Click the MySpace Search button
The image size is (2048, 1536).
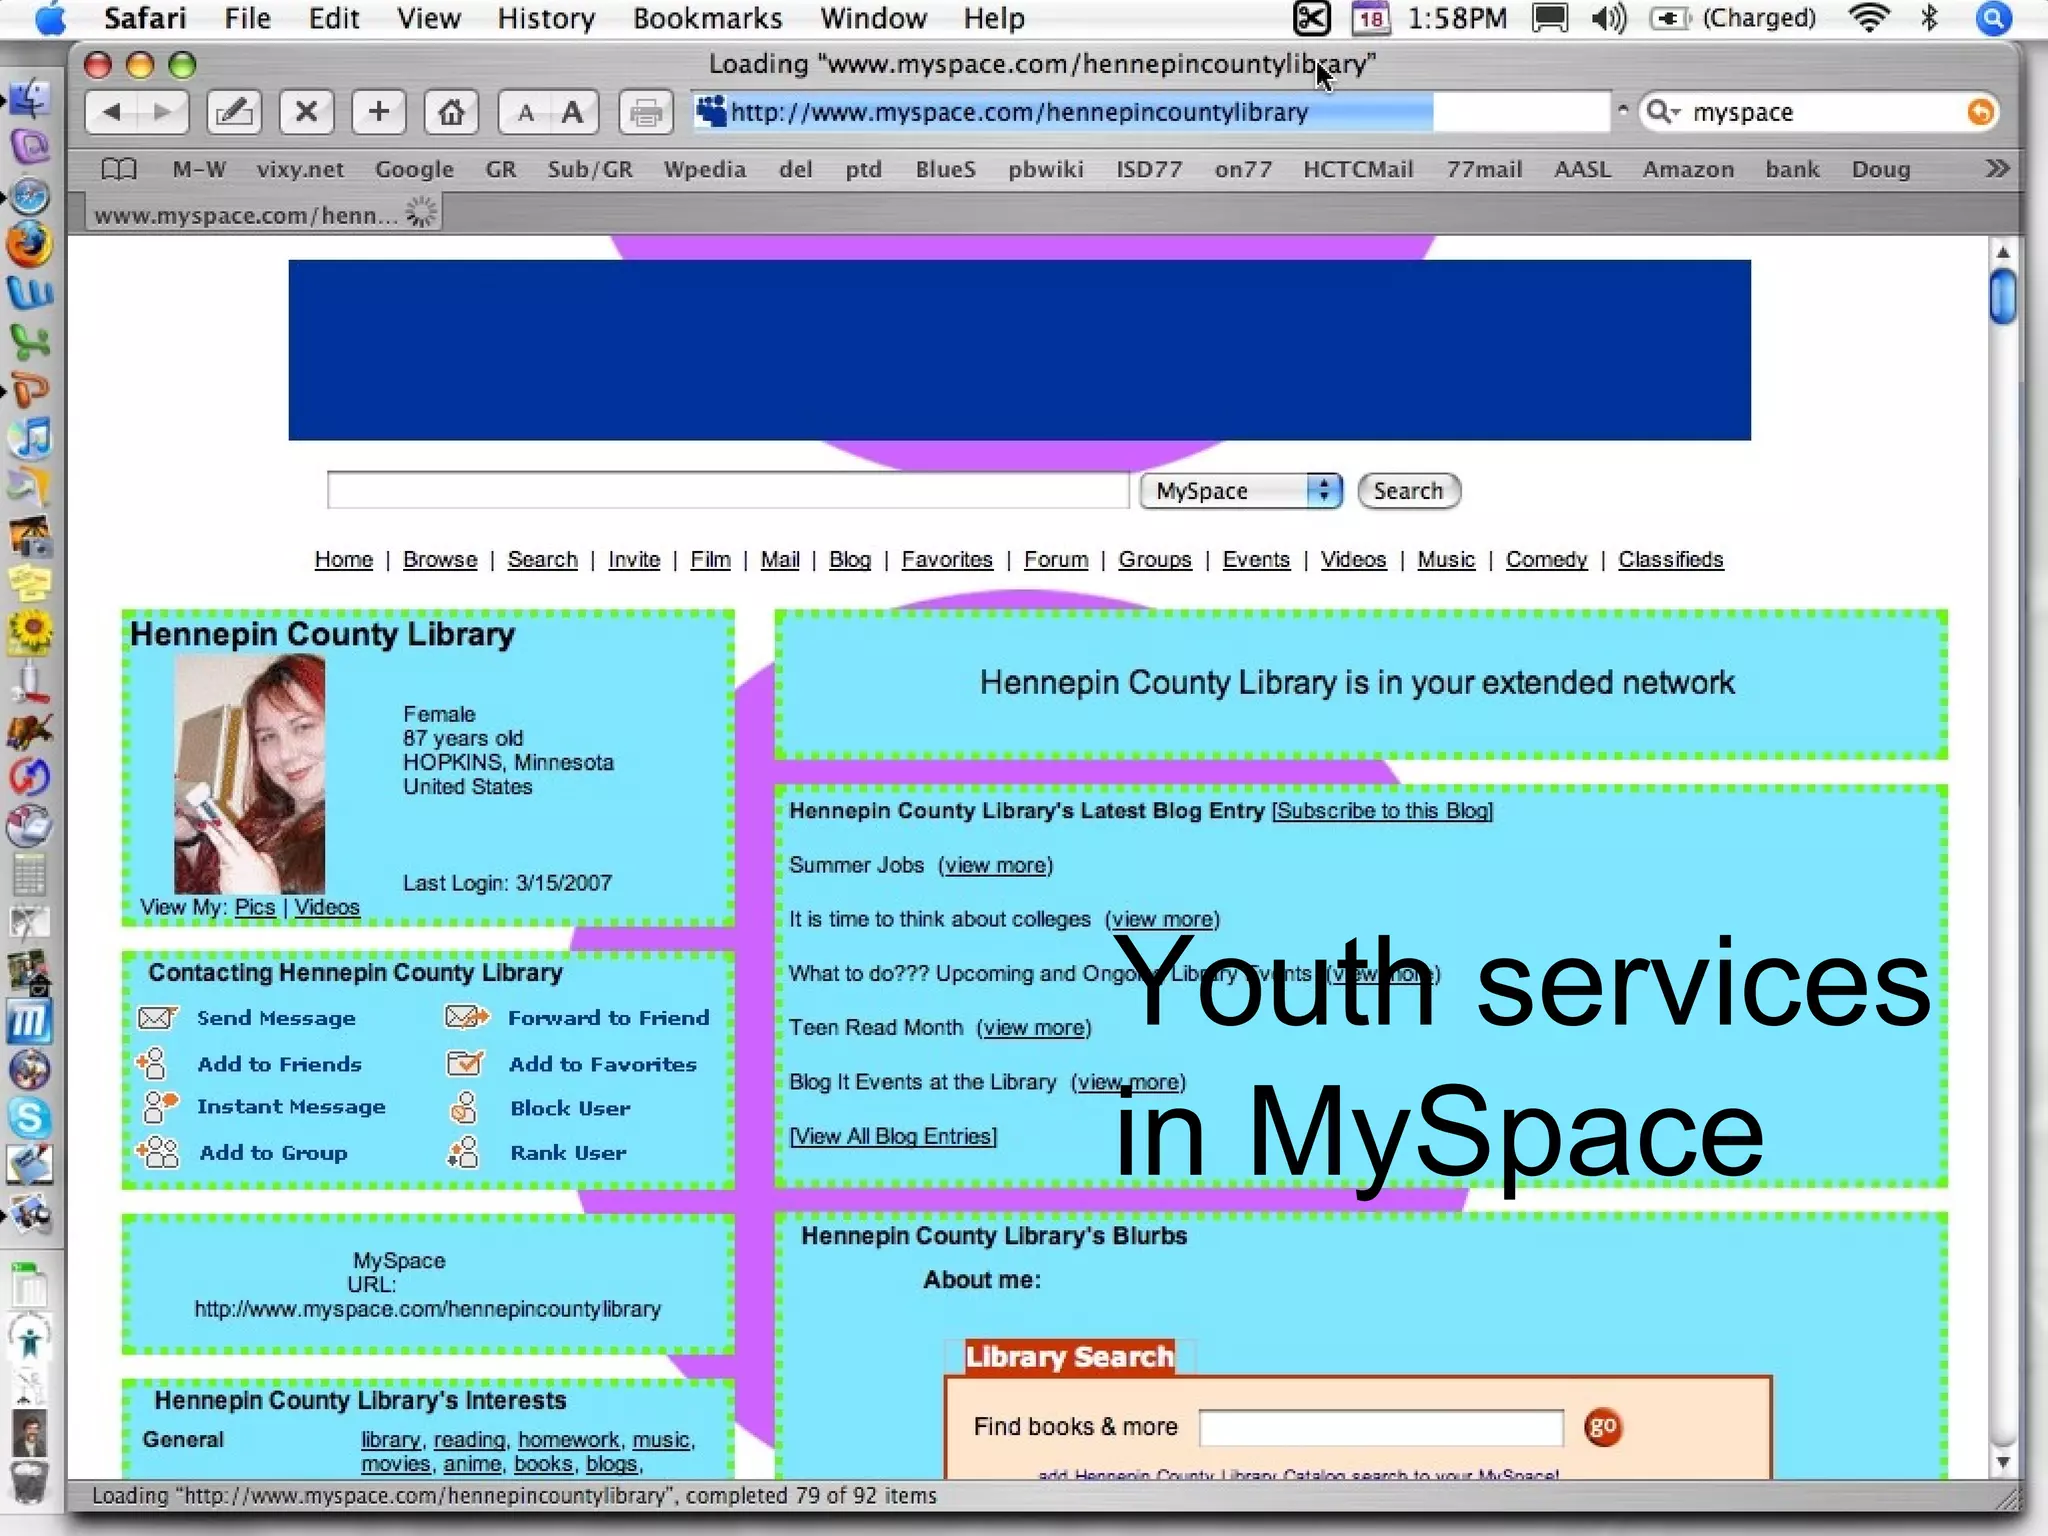pos(1408,491)
